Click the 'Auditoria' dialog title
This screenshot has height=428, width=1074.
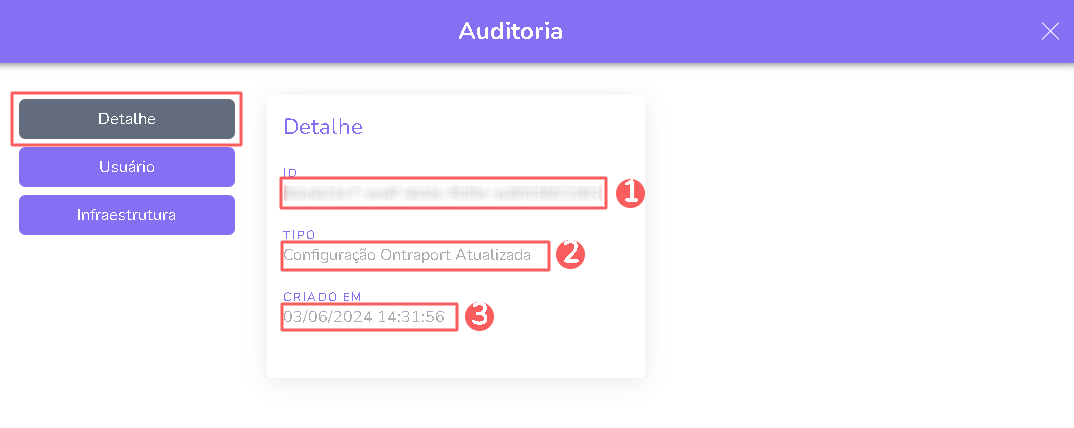[x=510, y=31]
